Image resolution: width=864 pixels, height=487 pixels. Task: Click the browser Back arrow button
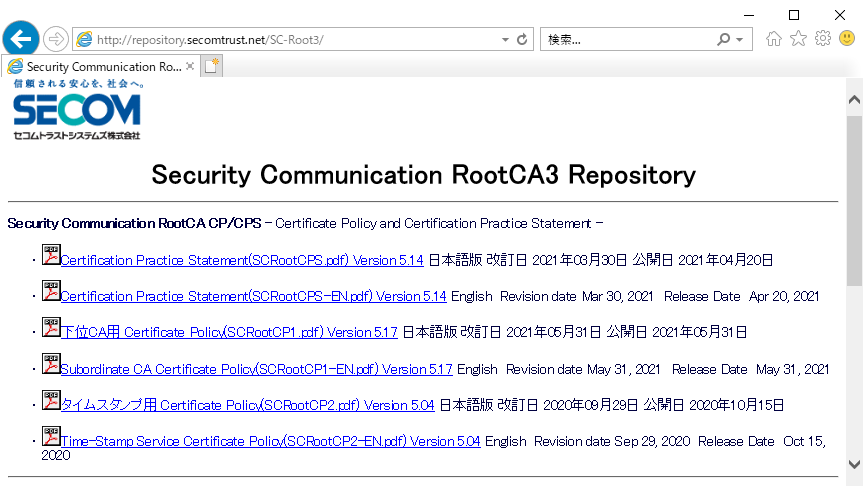[21, 39]
